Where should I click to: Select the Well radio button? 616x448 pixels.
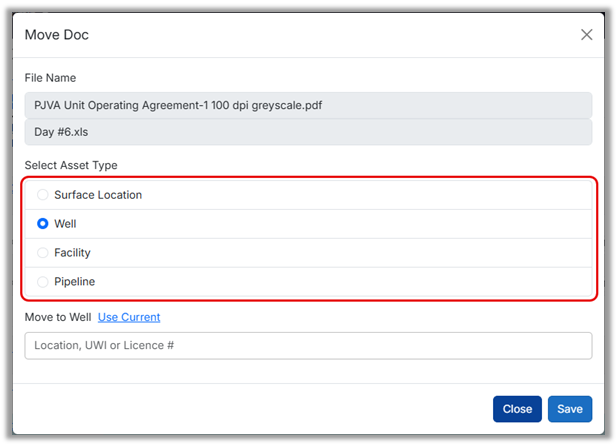coord(42,224)
